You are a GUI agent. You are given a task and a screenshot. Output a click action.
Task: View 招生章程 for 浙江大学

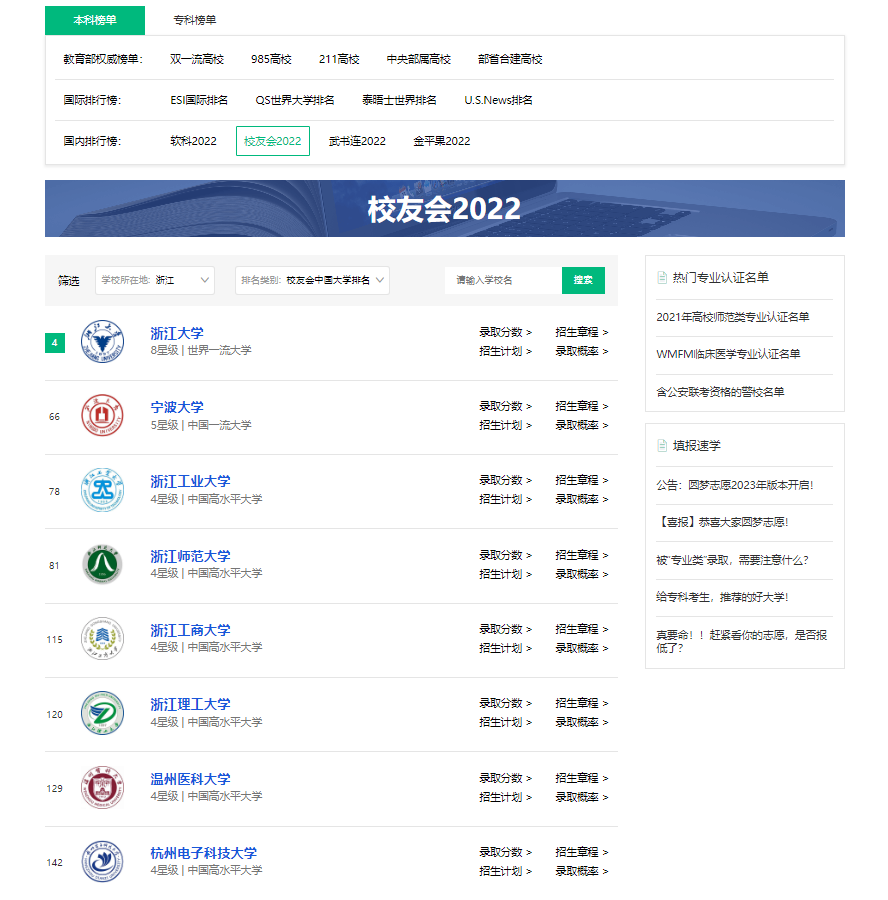(x=582, y=332)
